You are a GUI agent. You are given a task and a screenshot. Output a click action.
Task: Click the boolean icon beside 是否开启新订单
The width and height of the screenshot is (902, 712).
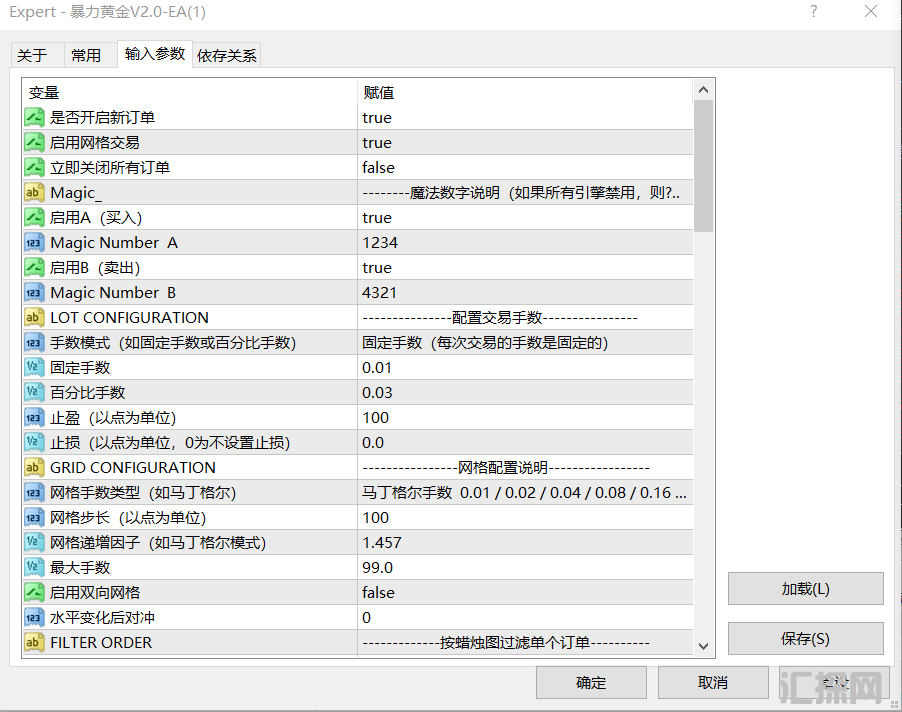pyautogui.click(x=34, y=118)
